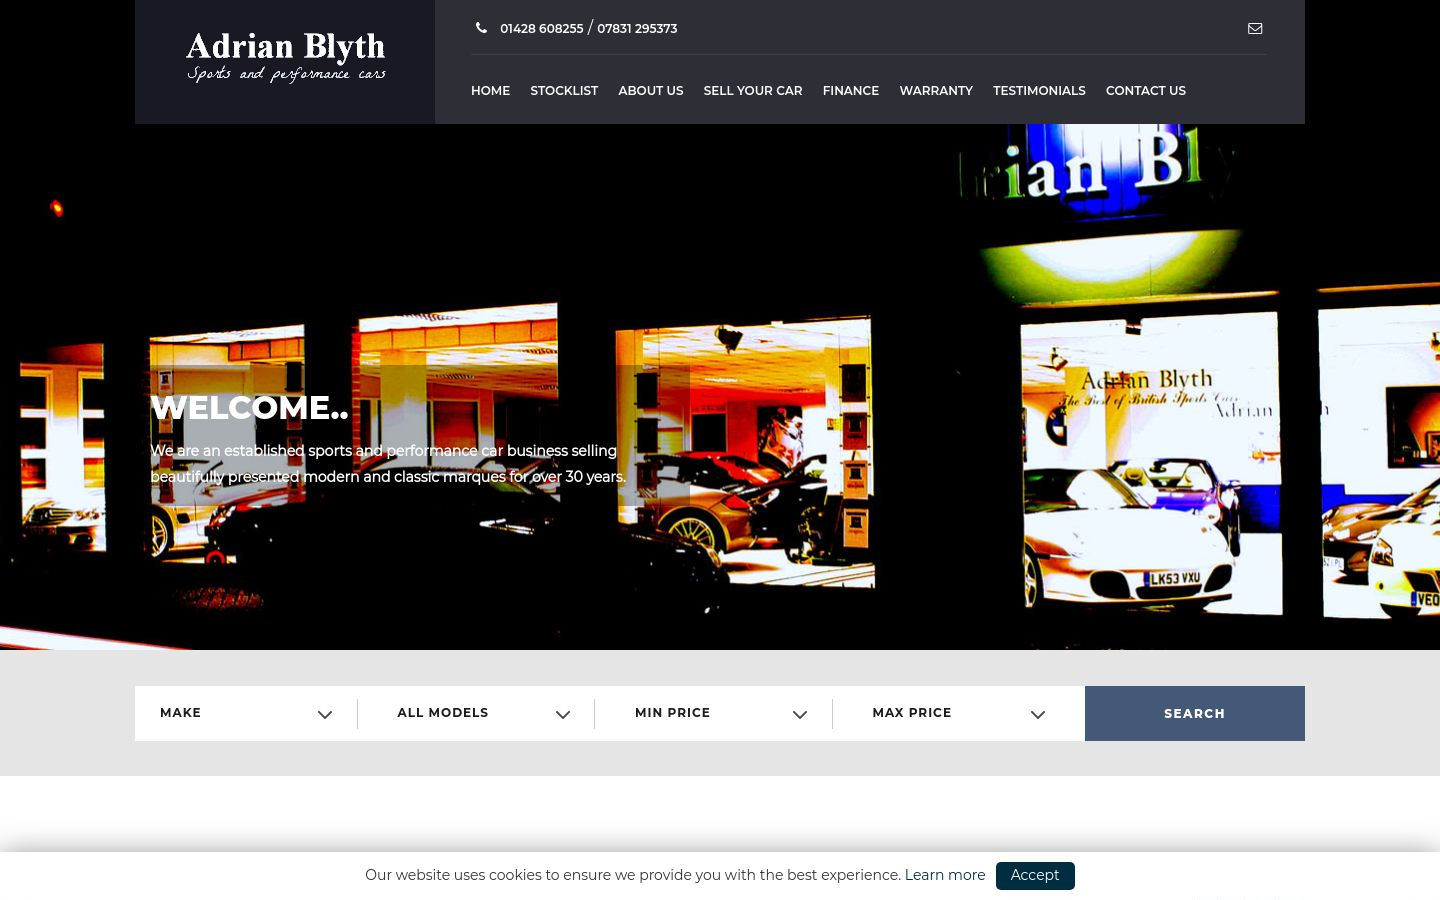
Task: Click the Adrian Blyth logo
Action: (x=286, y=58)
